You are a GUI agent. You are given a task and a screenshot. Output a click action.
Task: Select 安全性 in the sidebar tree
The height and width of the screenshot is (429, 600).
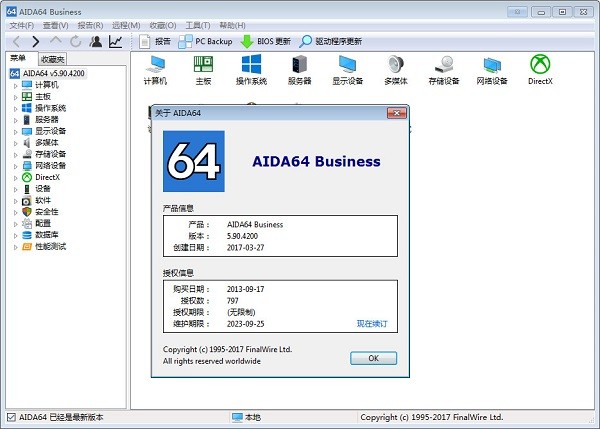click(x=47, y=211)
